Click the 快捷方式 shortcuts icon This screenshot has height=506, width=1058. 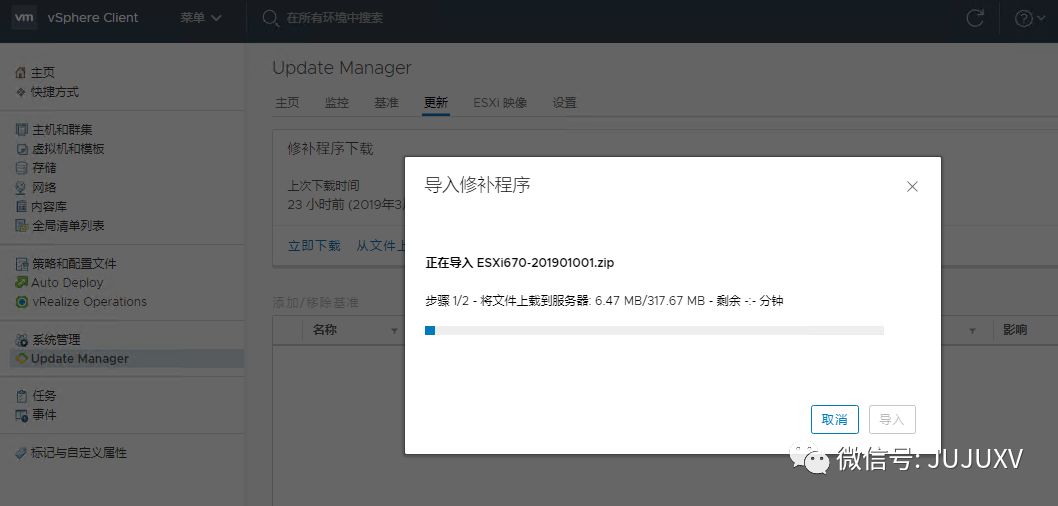pos(21,92)
